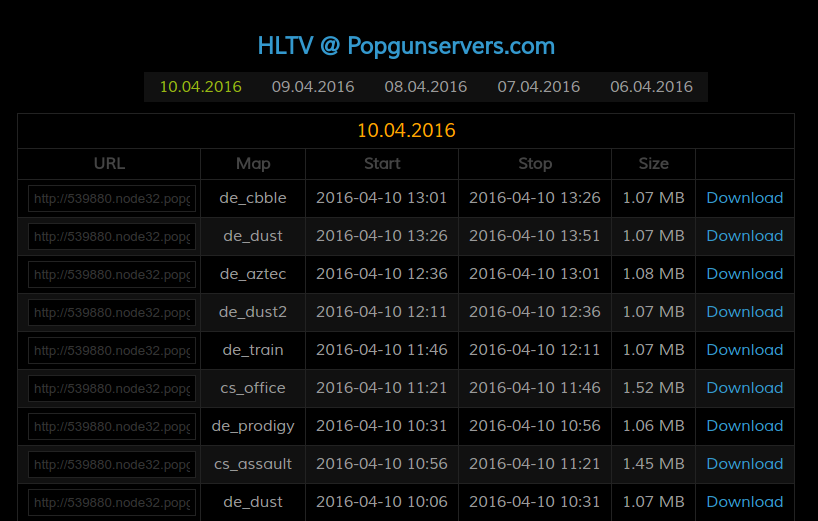This screenshot has height=521, width=818.
Task: Click the 1.06 MB size cell
Action: tap(653, 427)
